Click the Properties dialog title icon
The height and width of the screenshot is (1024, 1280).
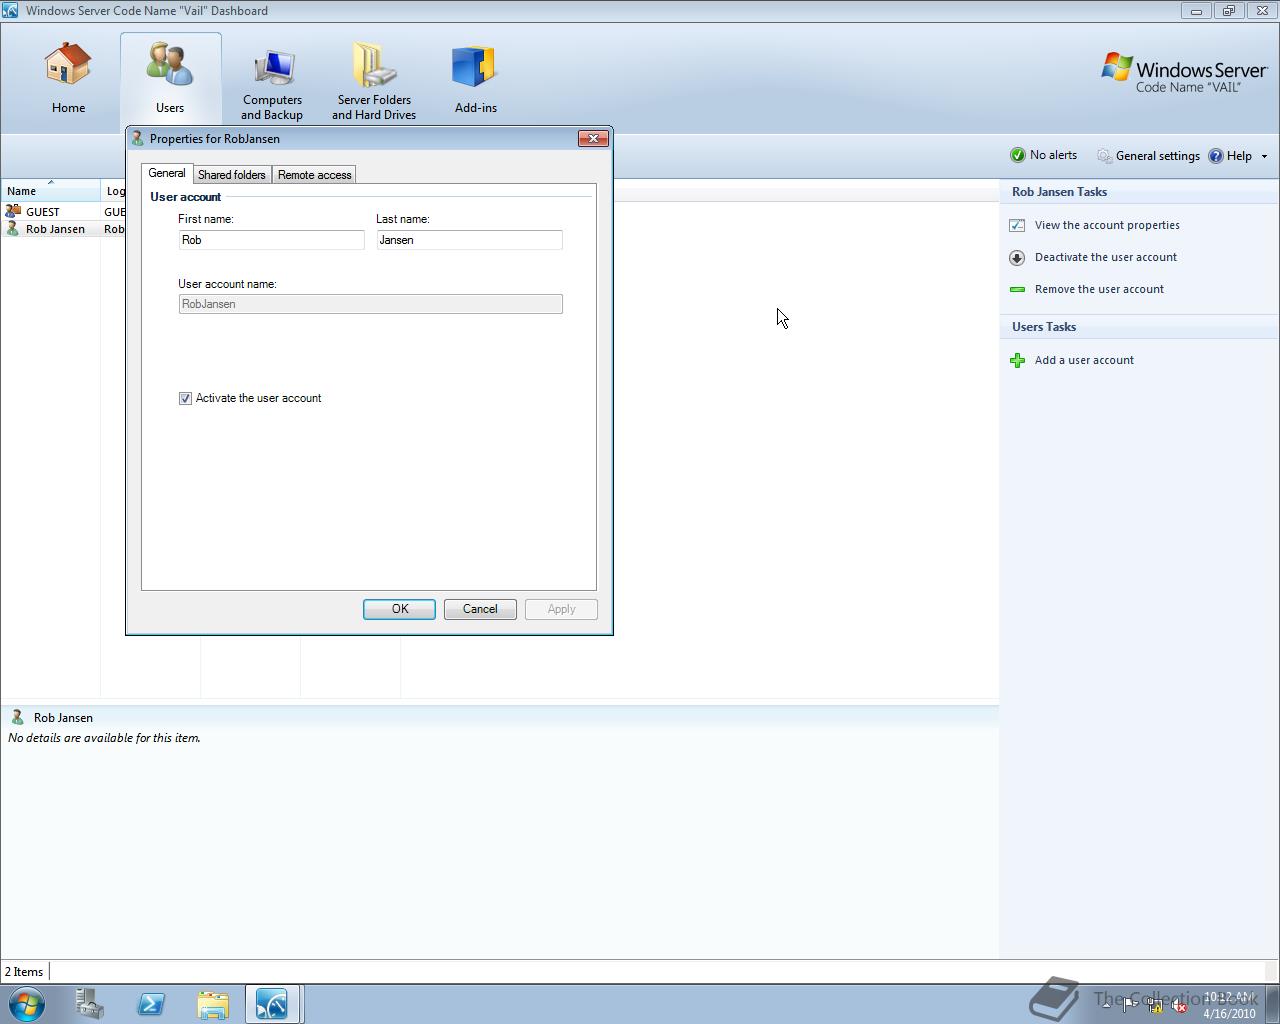click(x=138, y=138)
